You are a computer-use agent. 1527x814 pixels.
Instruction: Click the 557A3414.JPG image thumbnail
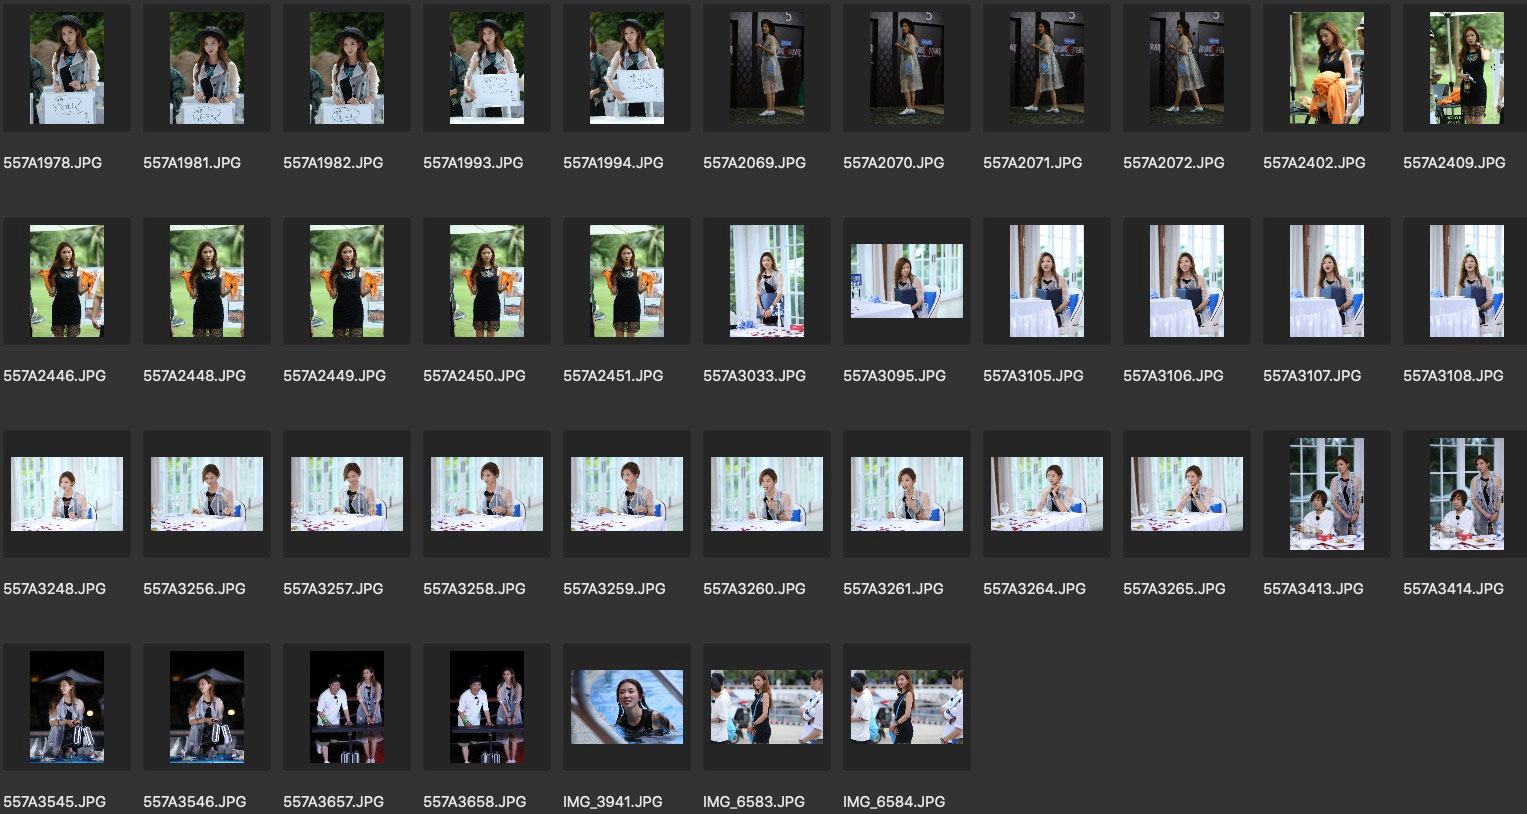click(x=1466, y=494)
